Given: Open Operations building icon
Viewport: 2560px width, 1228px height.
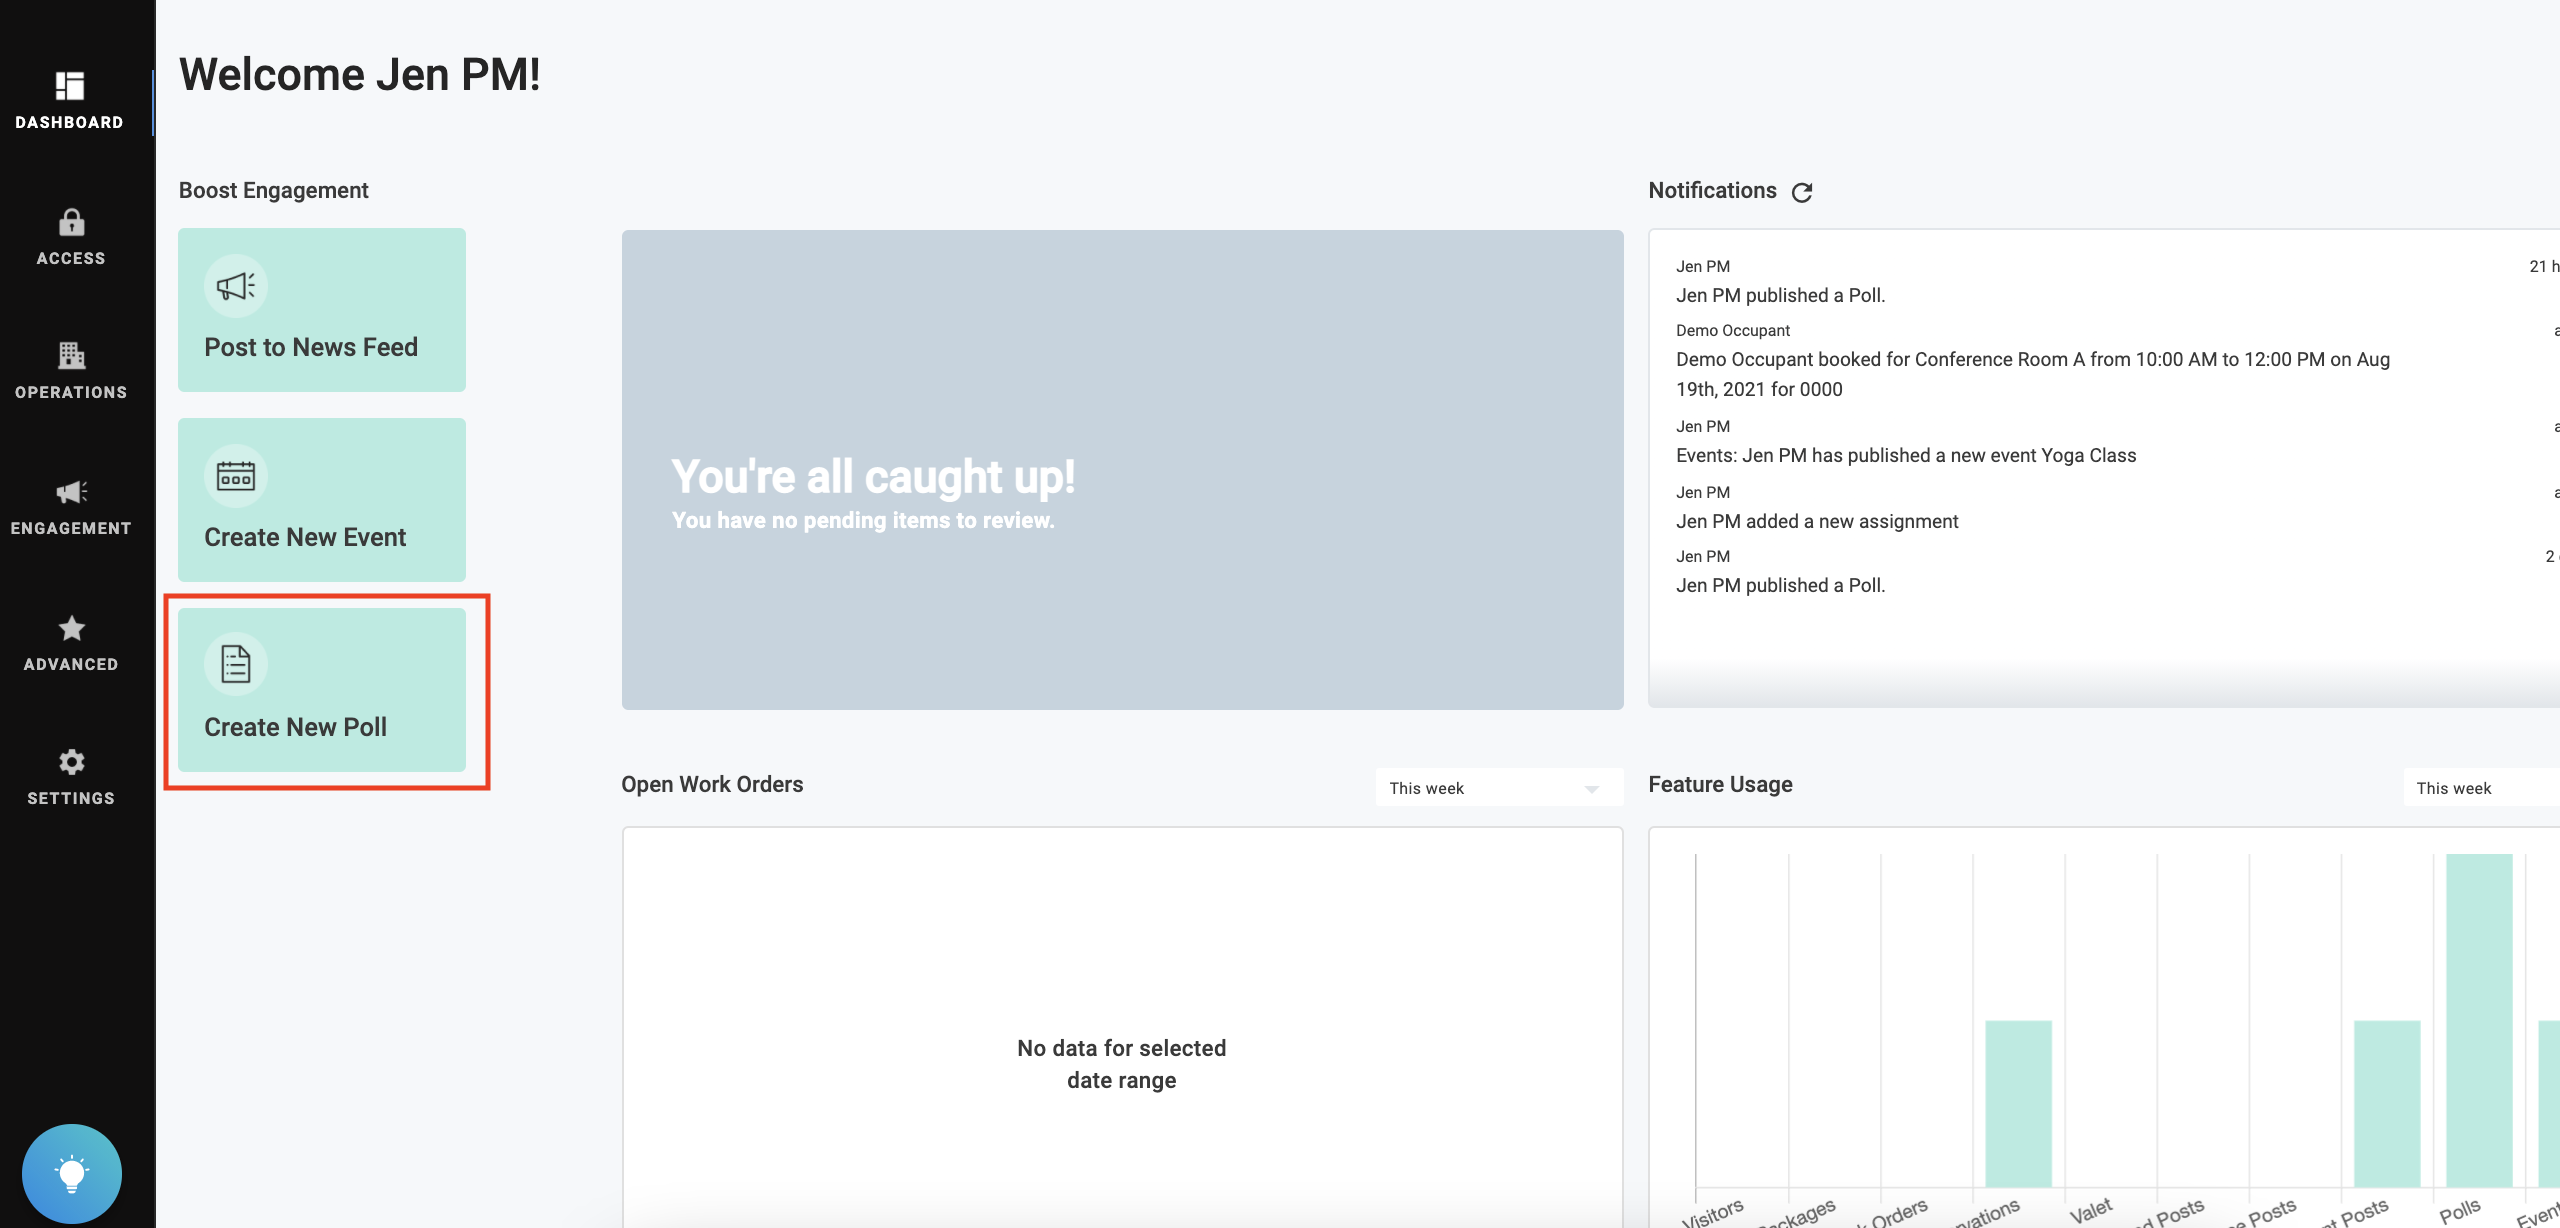Looking at the screenshot, I should pos(71,356).
